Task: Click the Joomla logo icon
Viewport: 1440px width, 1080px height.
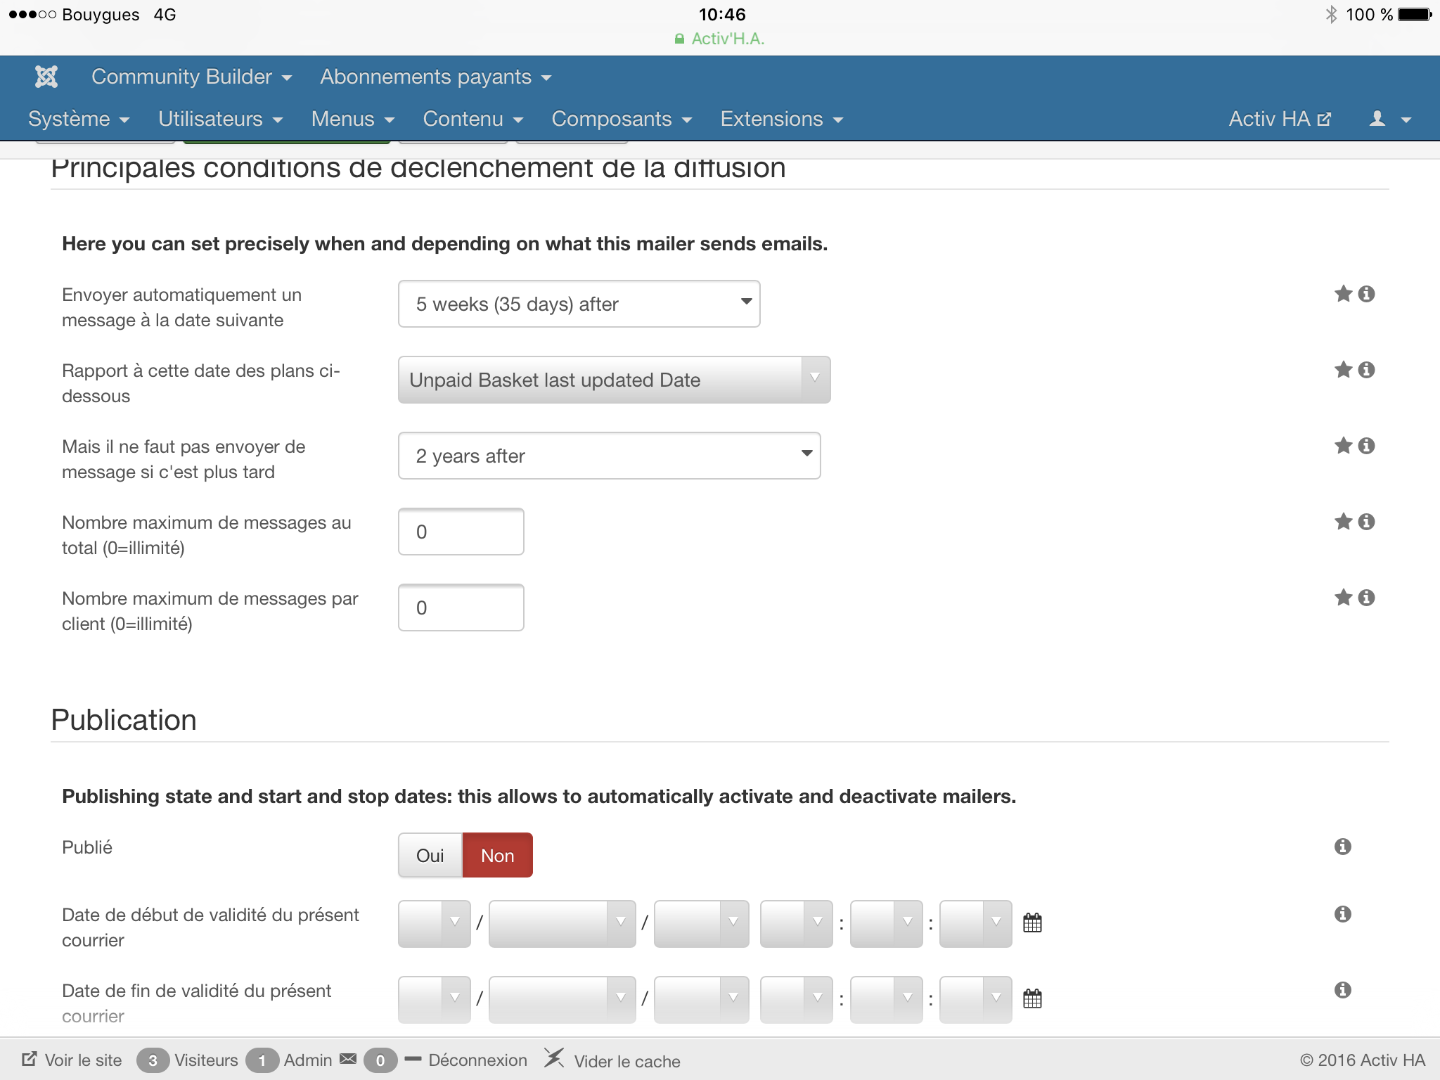Action: (46, 77)
